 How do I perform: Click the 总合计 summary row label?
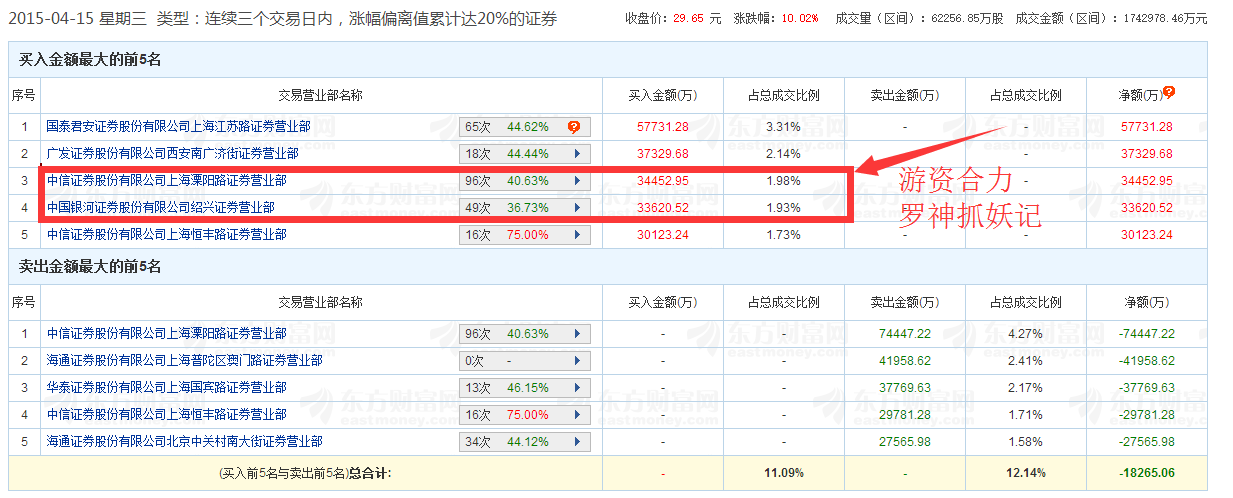tap(306, 471)
